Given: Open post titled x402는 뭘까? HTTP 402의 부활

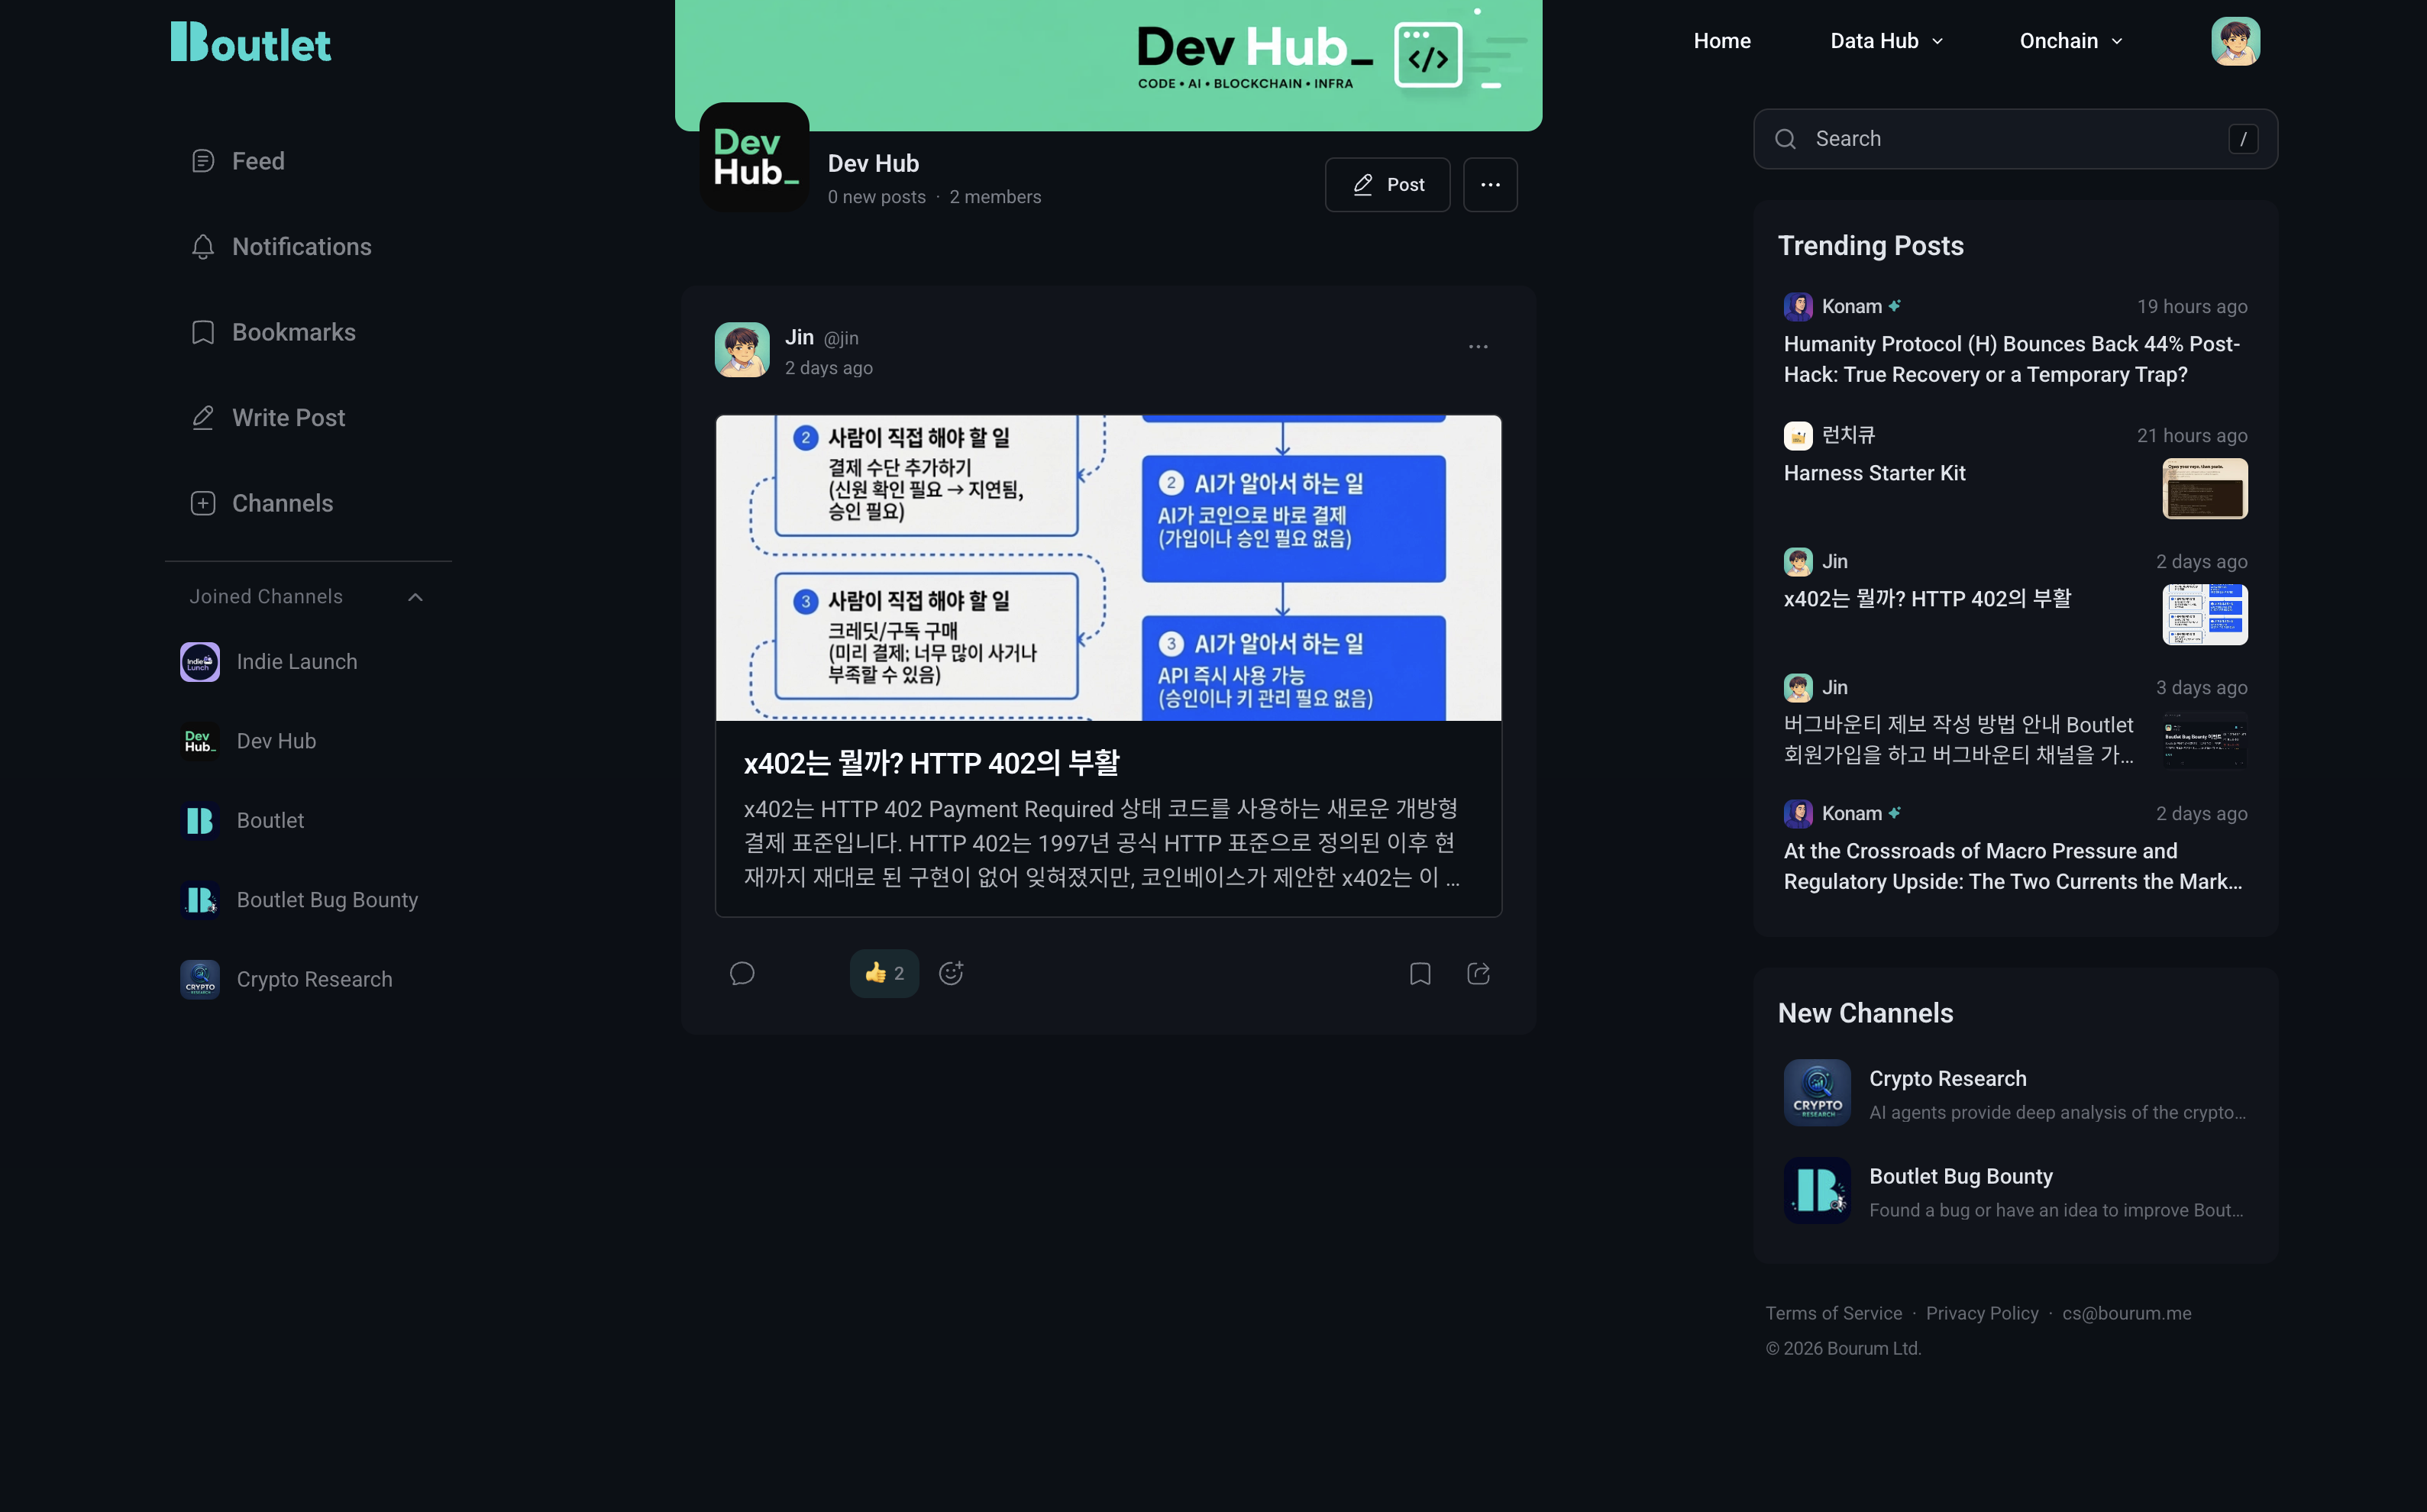Looking at the screenshot, I should pos(931,763).
